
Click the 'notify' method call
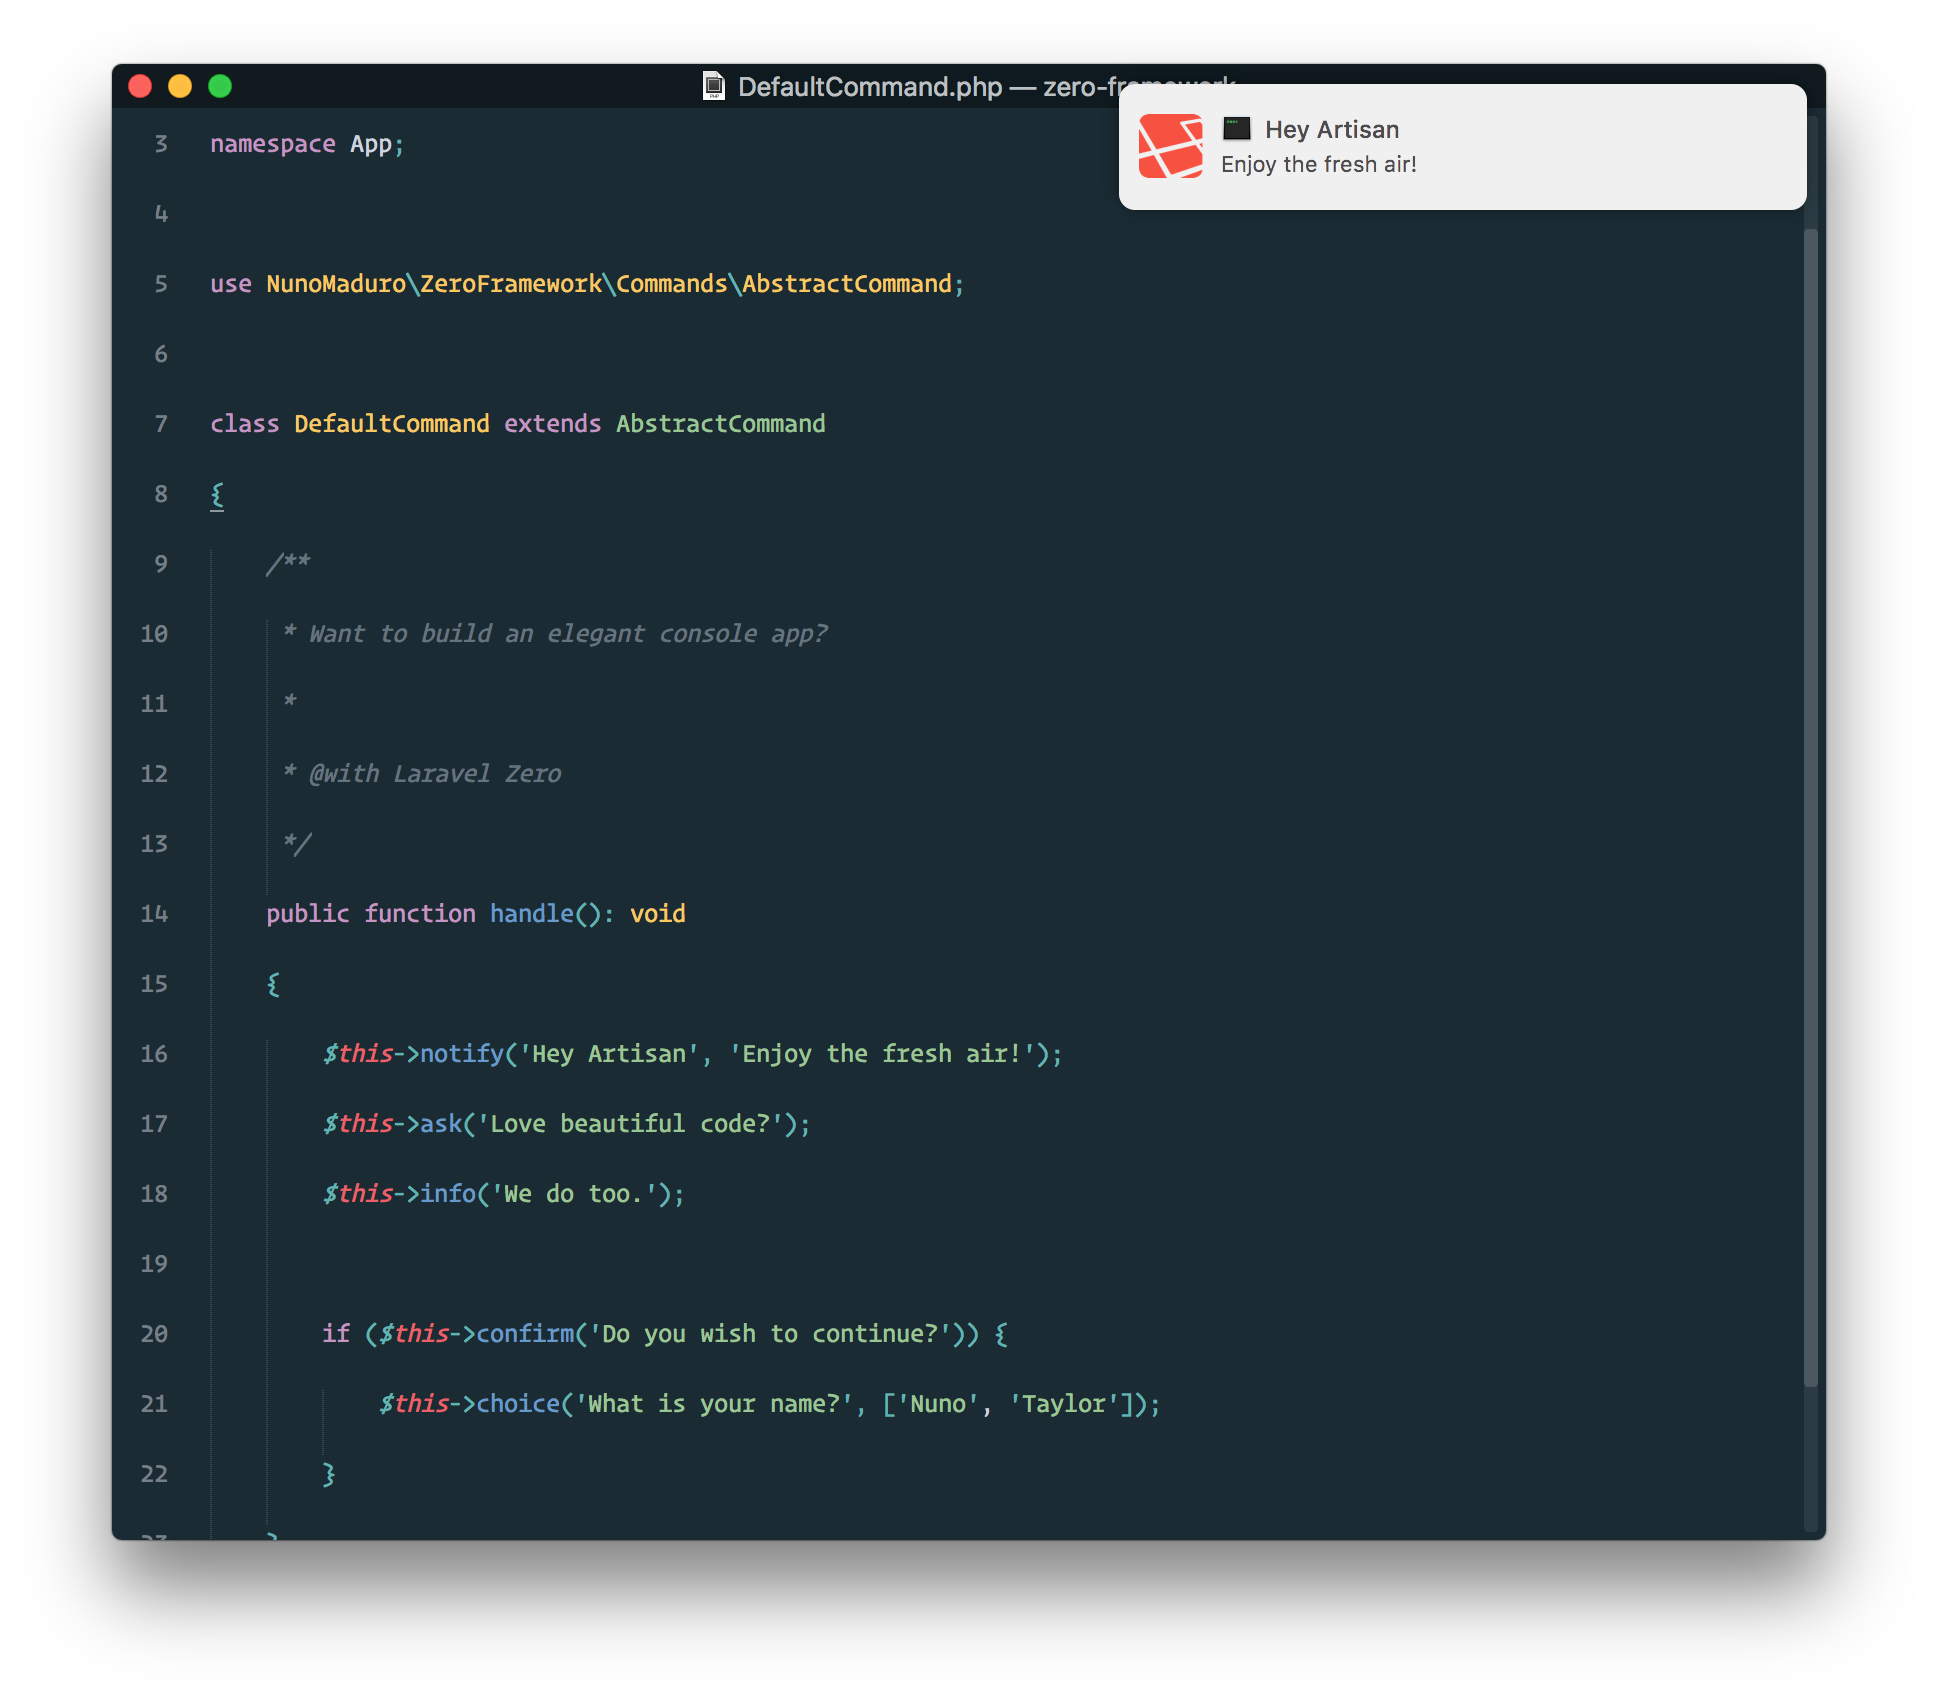[461, 1054]
